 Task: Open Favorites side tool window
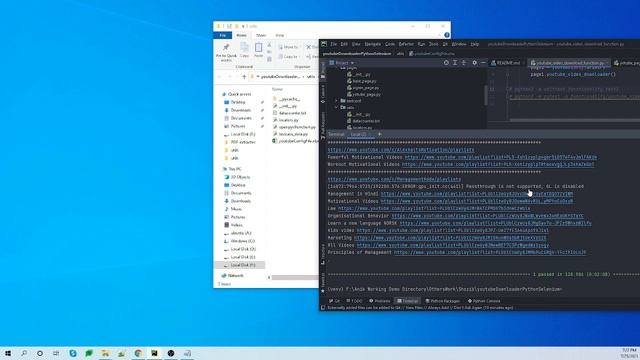[323, 283]
